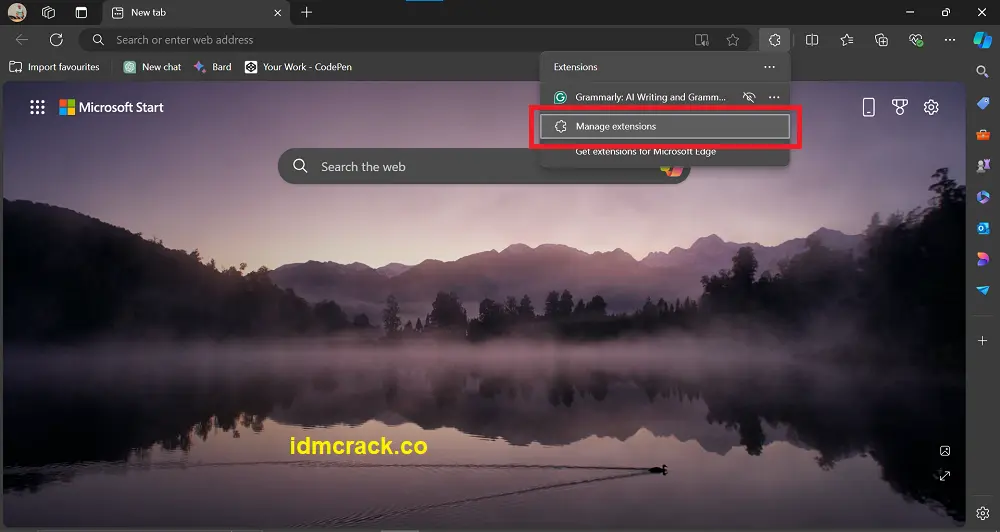Open sidebar Shopping tag icon

click(x=983, y=103)
